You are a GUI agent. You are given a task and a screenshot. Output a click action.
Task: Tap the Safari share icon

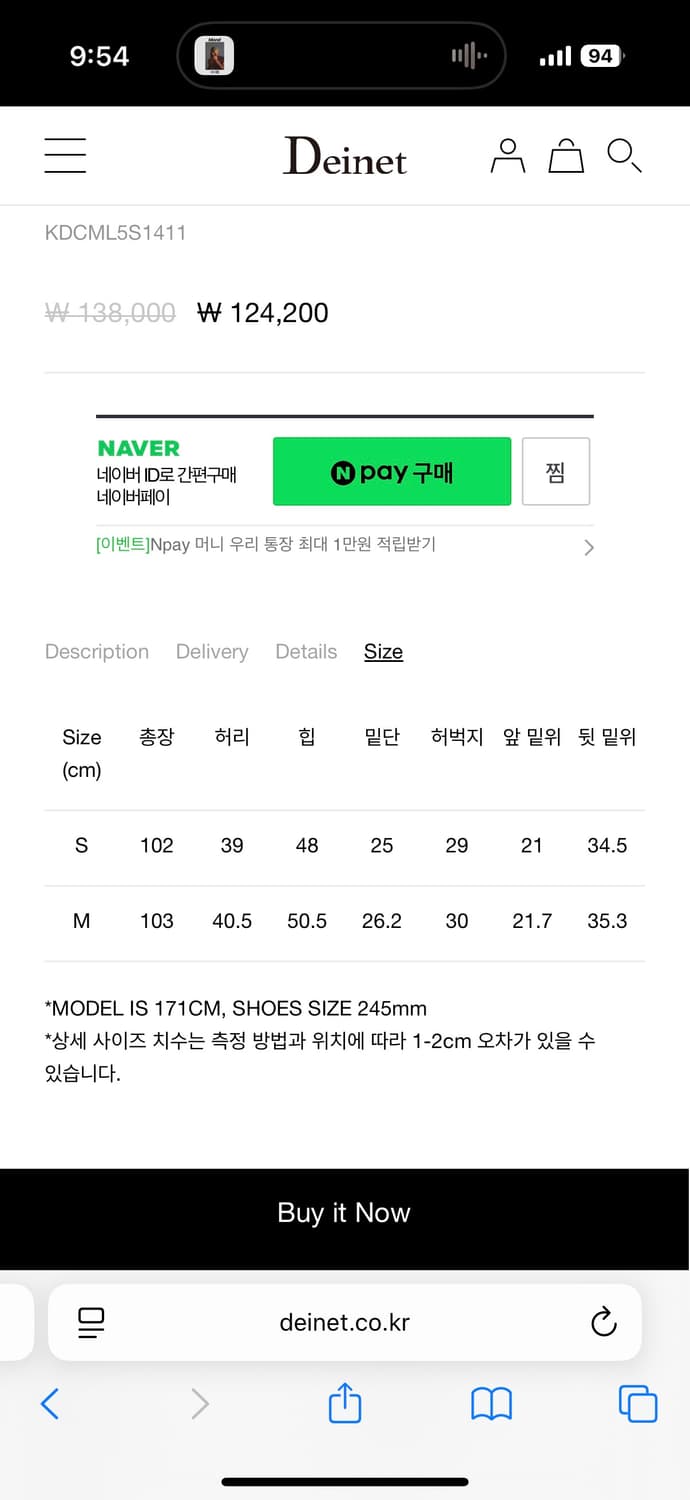point(344,1403)
